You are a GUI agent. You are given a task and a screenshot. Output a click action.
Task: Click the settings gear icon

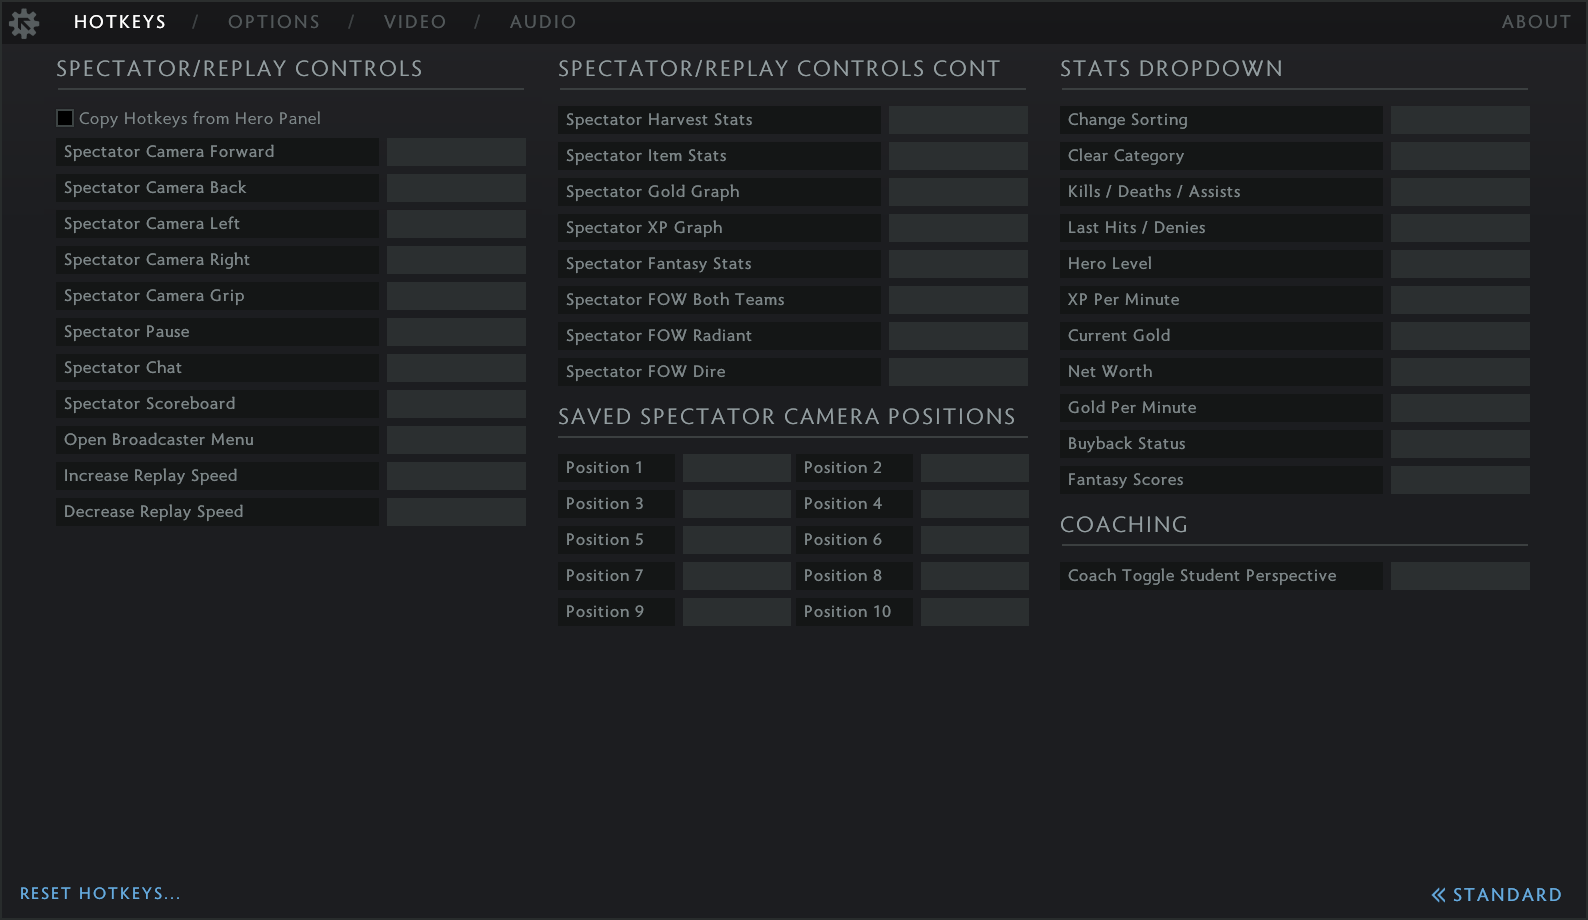click(24, 23)
